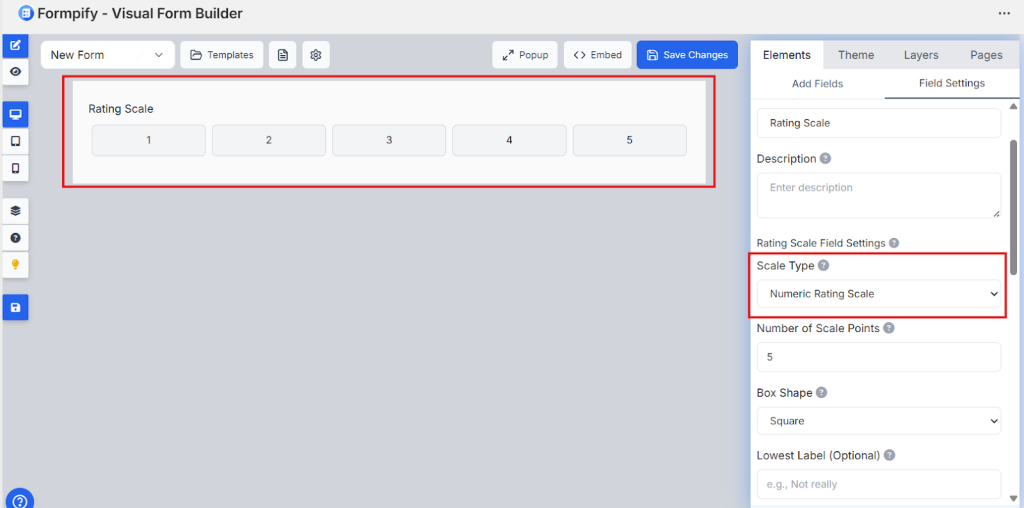Image resolution: width=1024 pixels, height=508 pixels.
Task: Open the Add Fields tab
Action: (x=817, y=84)
